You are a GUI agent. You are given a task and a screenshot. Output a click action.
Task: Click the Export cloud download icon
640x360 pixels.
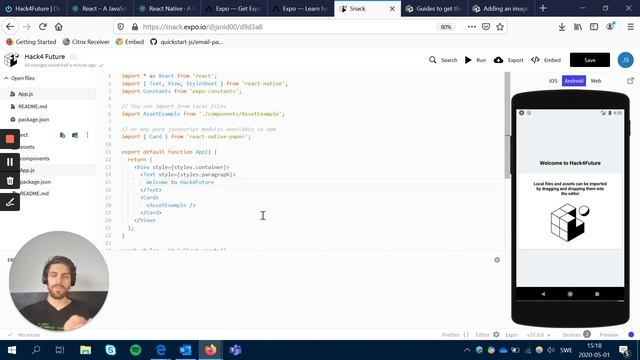click(498, 60)
